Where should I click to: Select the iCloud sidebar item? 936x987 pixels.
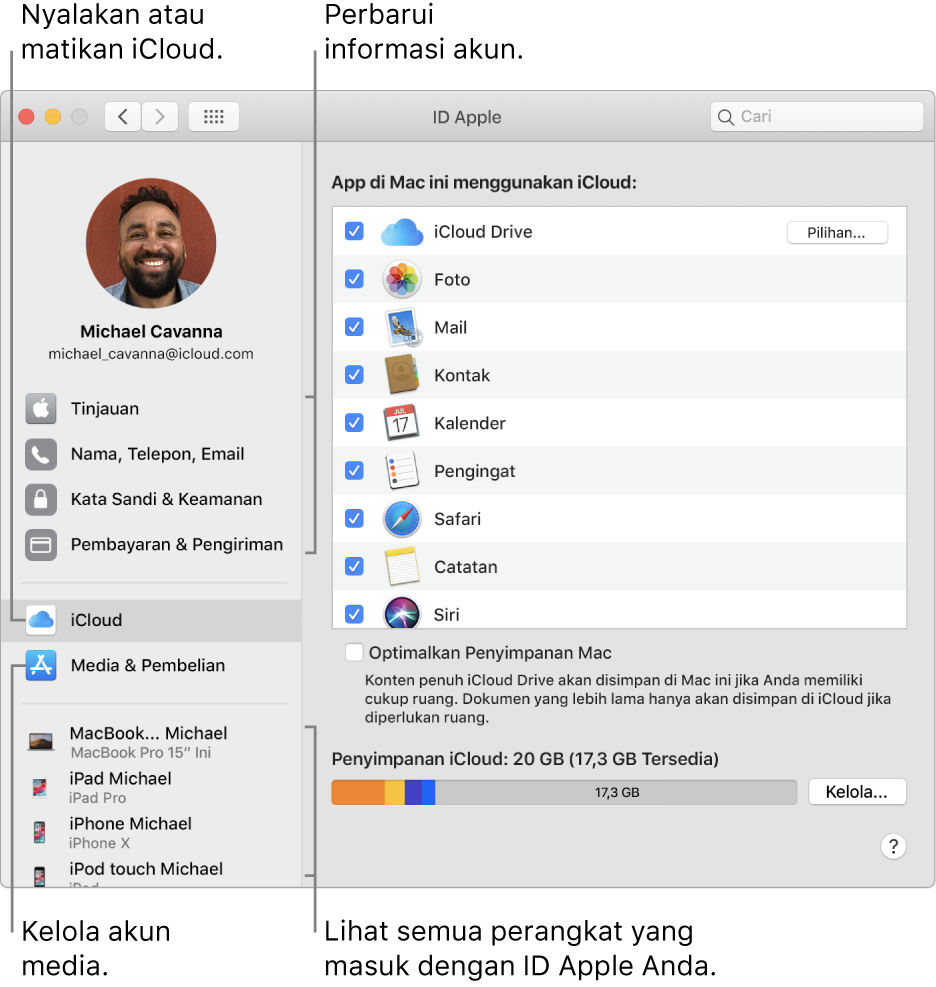pyautogui.click(x=151, y=620)
